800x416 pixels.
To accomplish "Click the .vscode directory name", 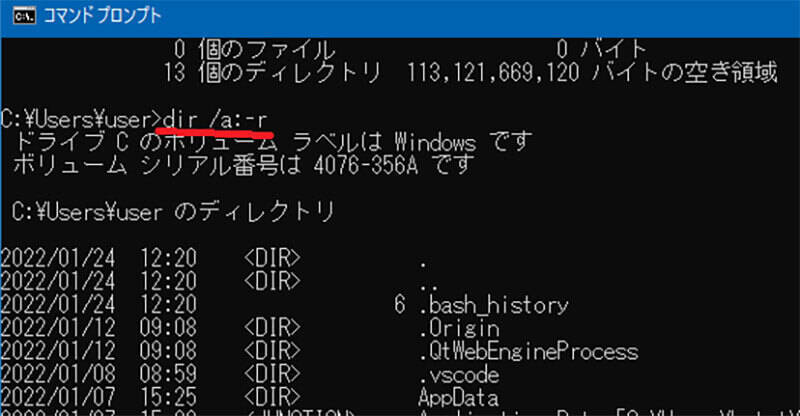I will 459,375.
